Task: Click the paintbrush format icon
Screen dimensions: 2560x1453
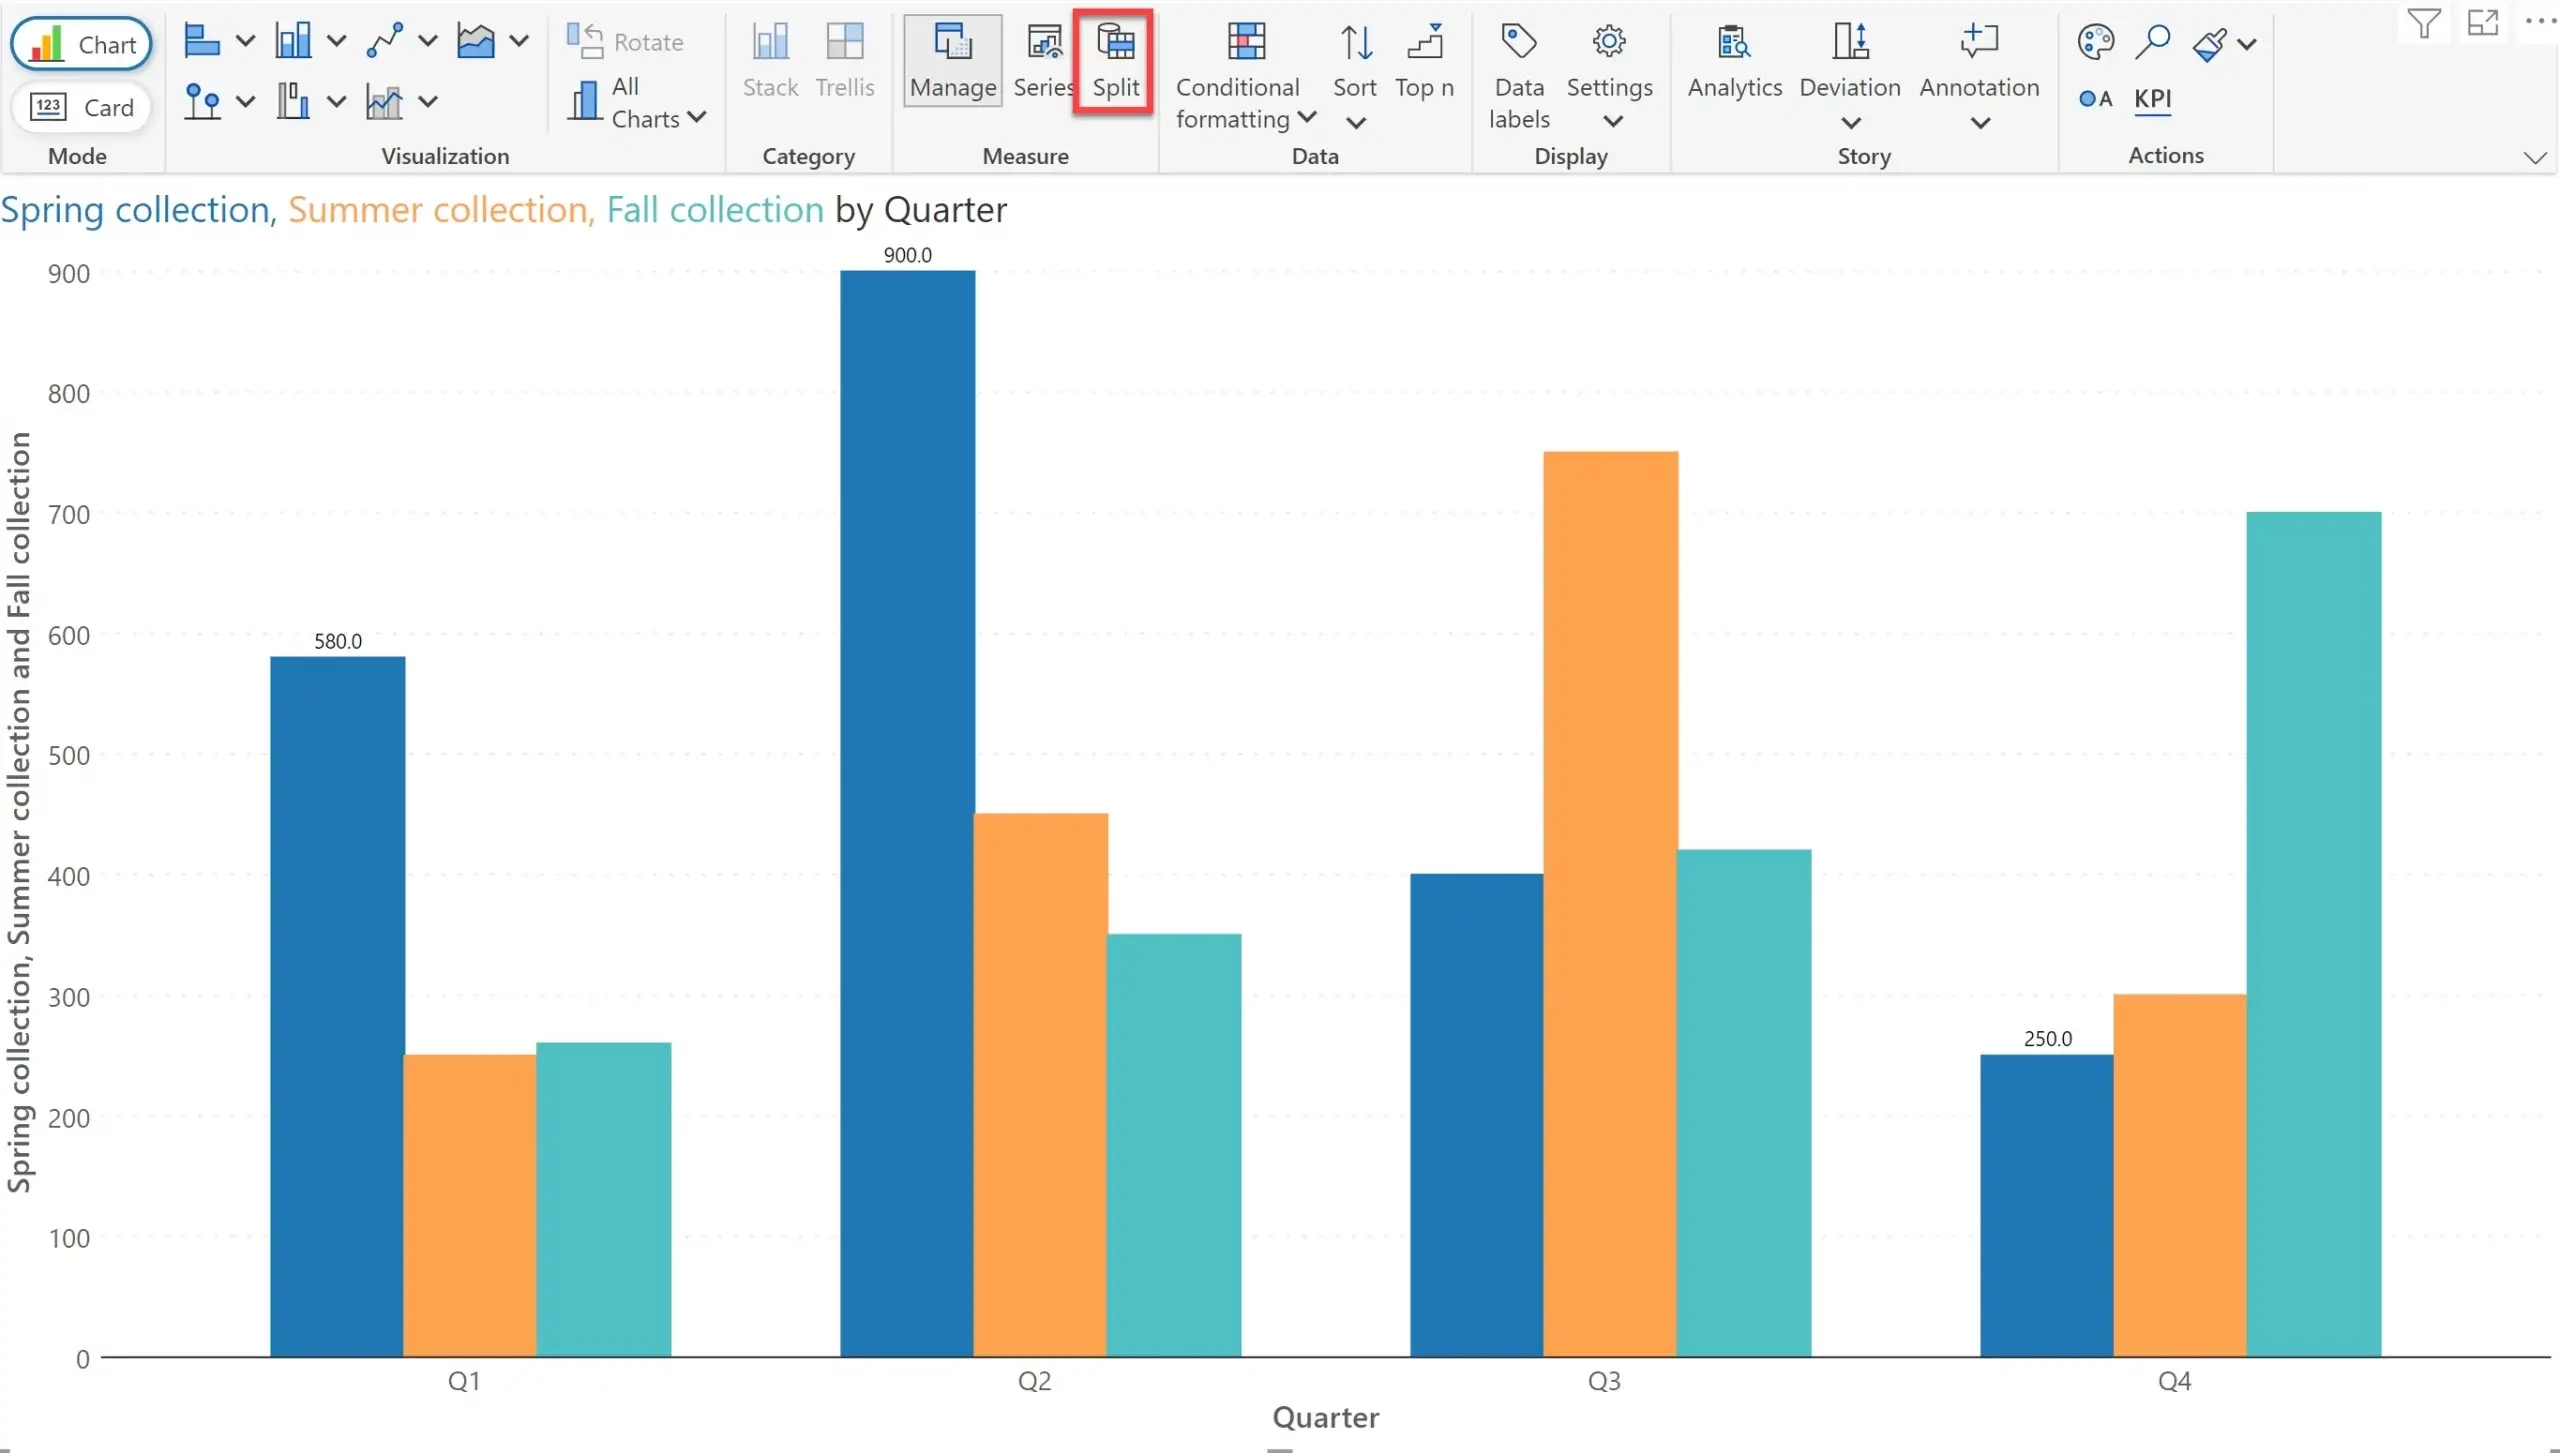Action: coord(2209,44)
